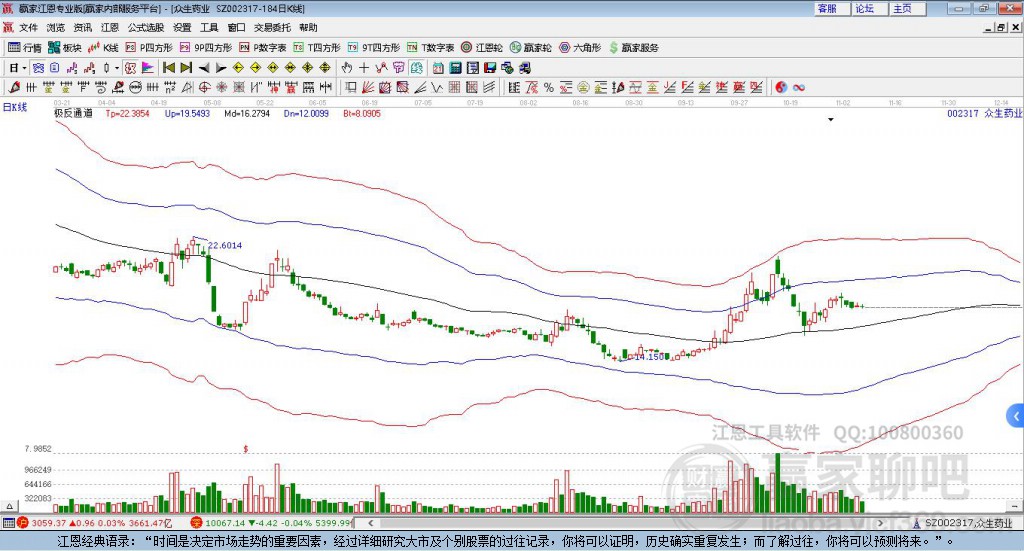Screen dimensions: 1024x551
Task: Jump to first bar icon
Action: tap(168, 68)
